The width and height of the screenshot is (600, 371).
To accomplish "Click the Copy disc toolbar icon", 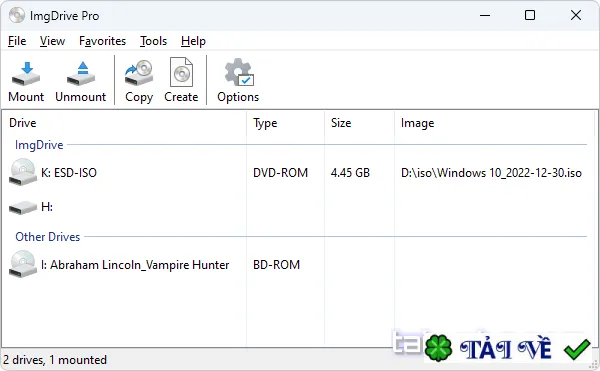I will [x=139, y=73].
